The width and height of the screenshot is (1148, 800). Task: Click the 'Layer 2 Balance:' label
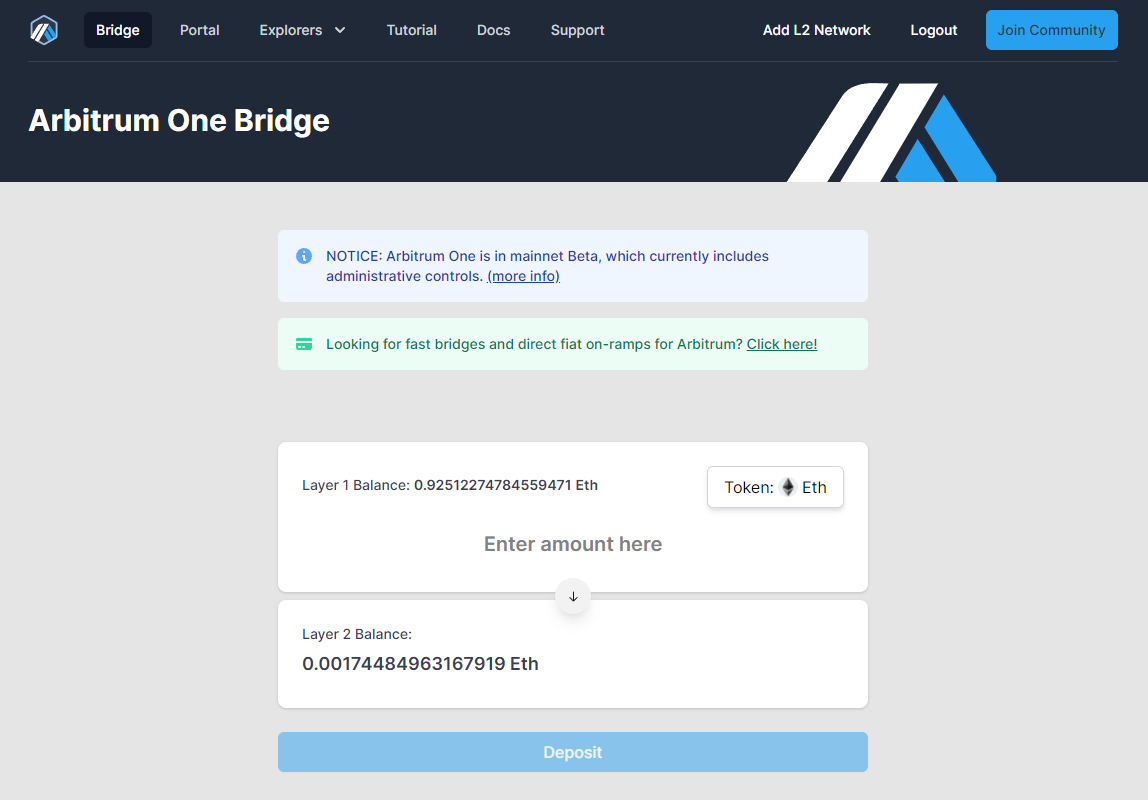(x=357, y=634)
